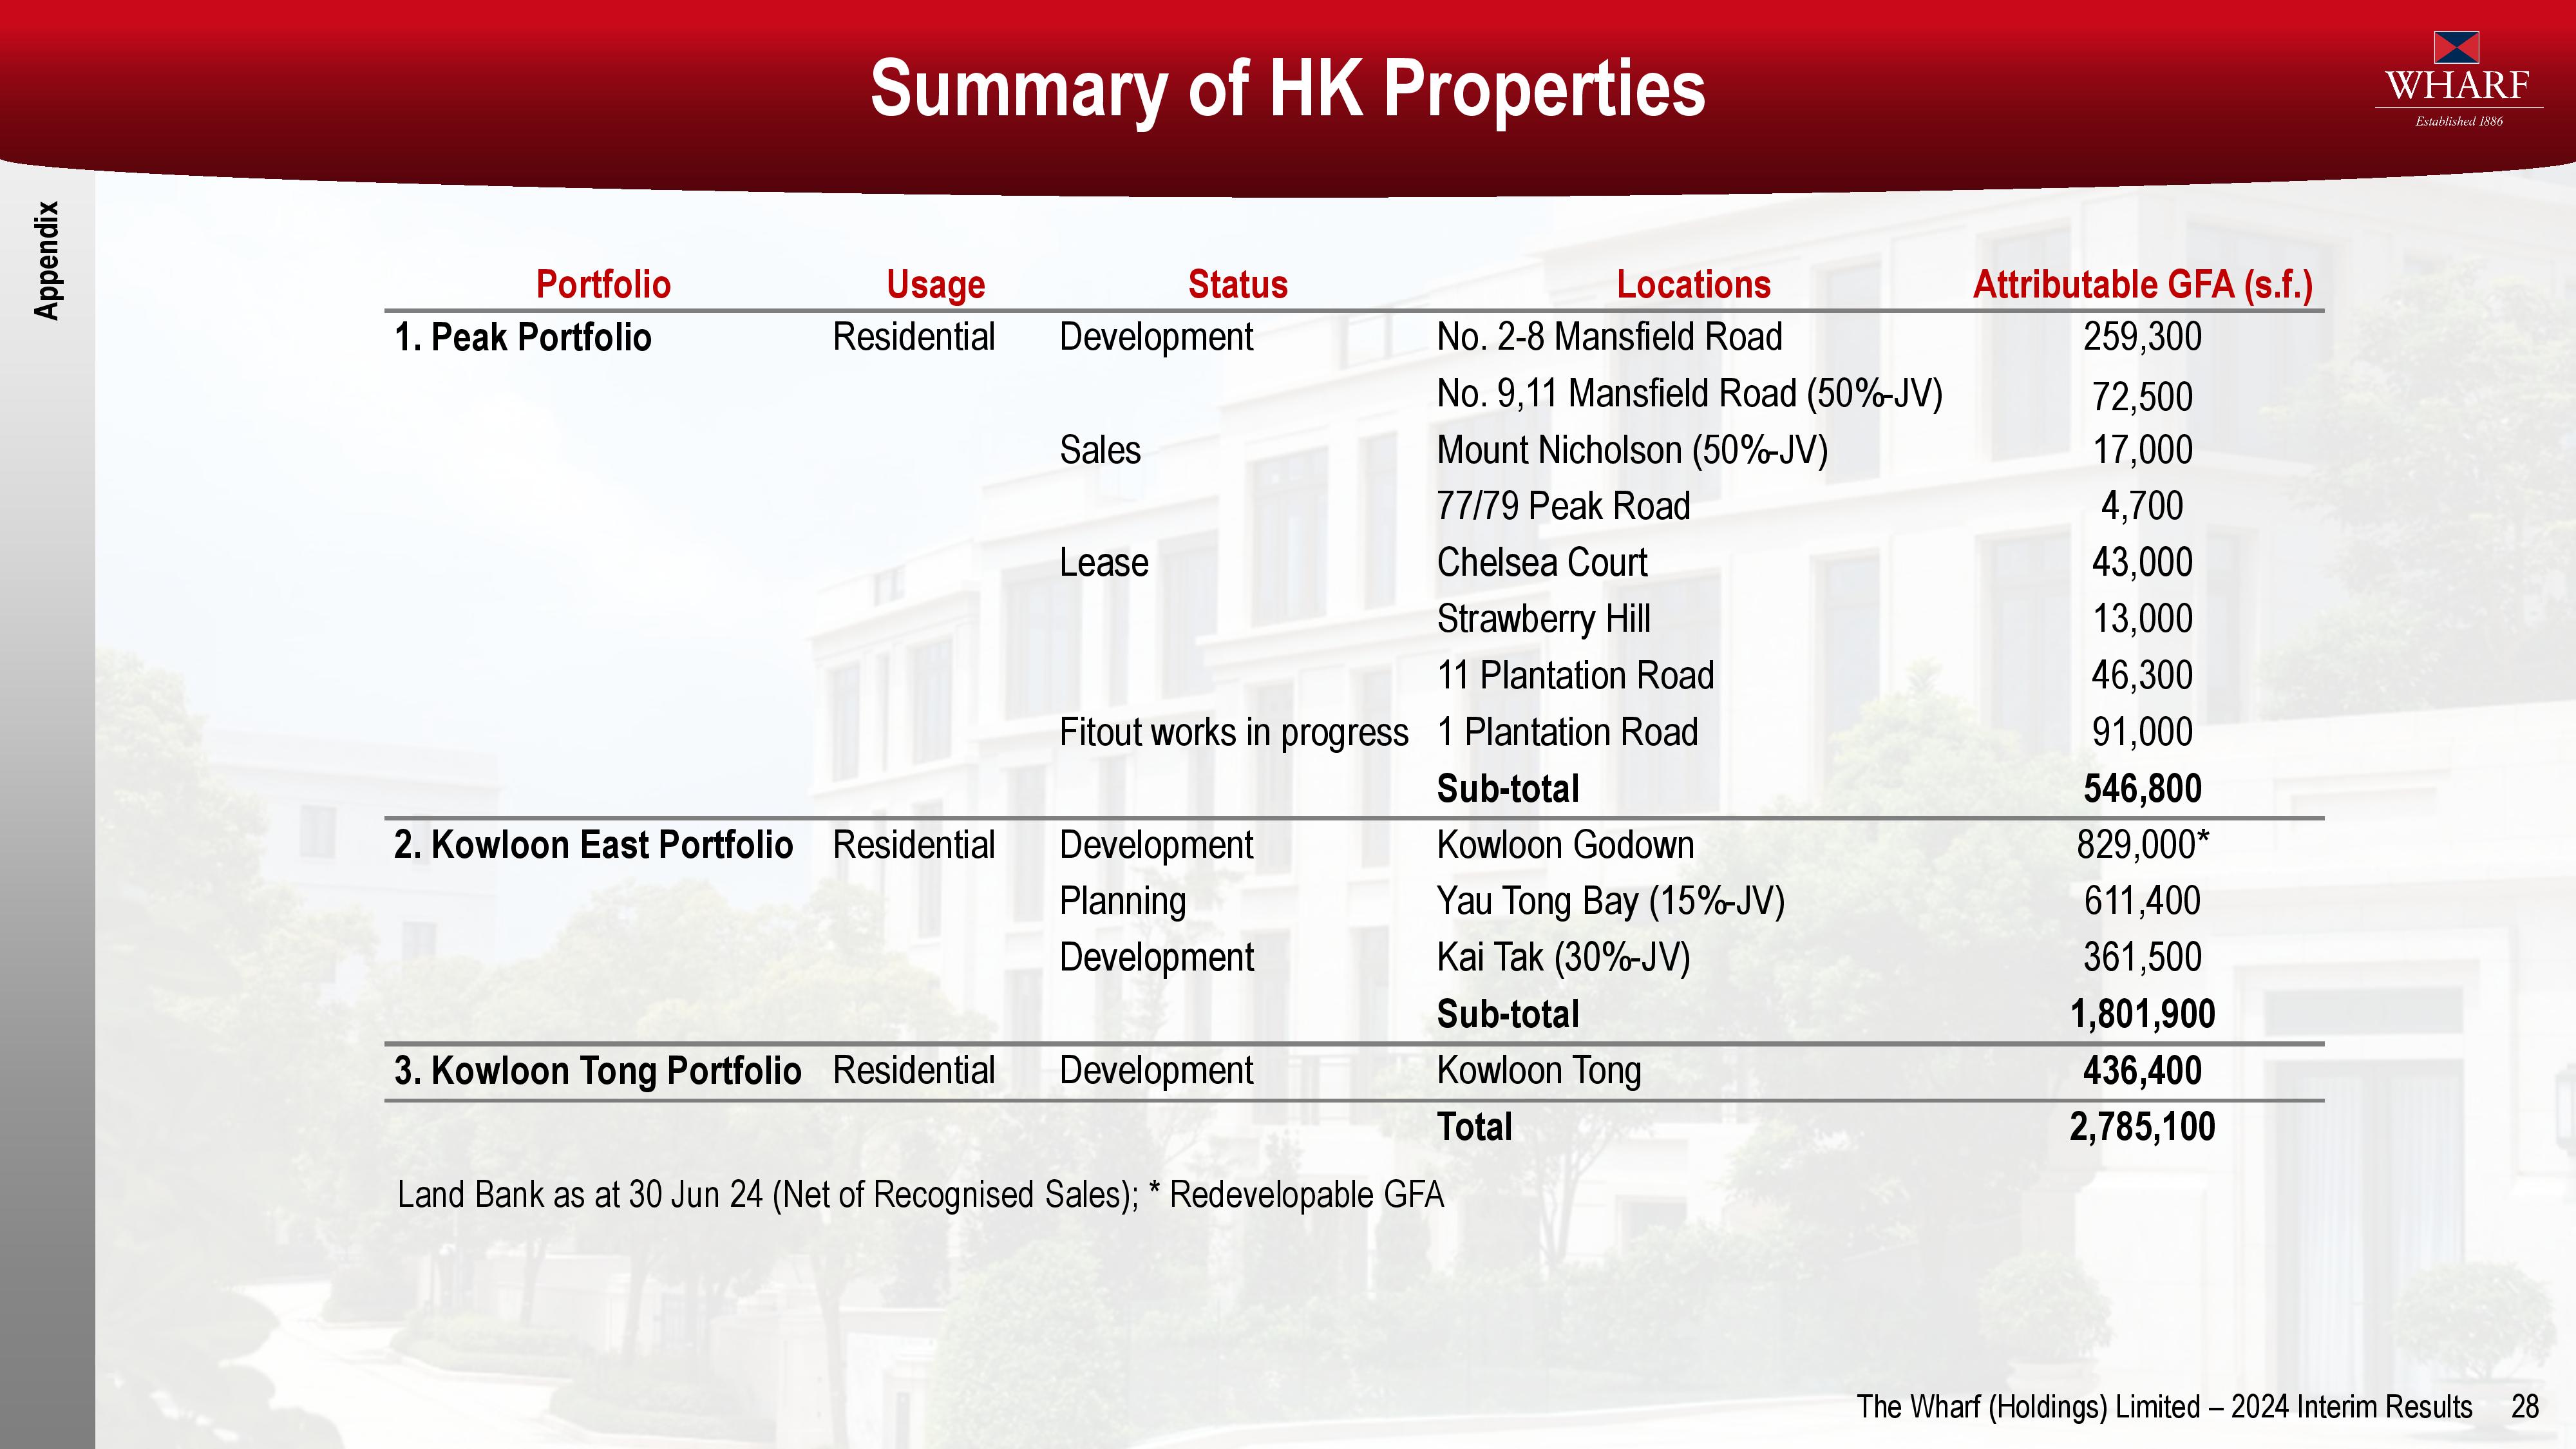Click the GFA value 17,000
This screenshot has height=1449, width=2576.
pos(2143,450)
